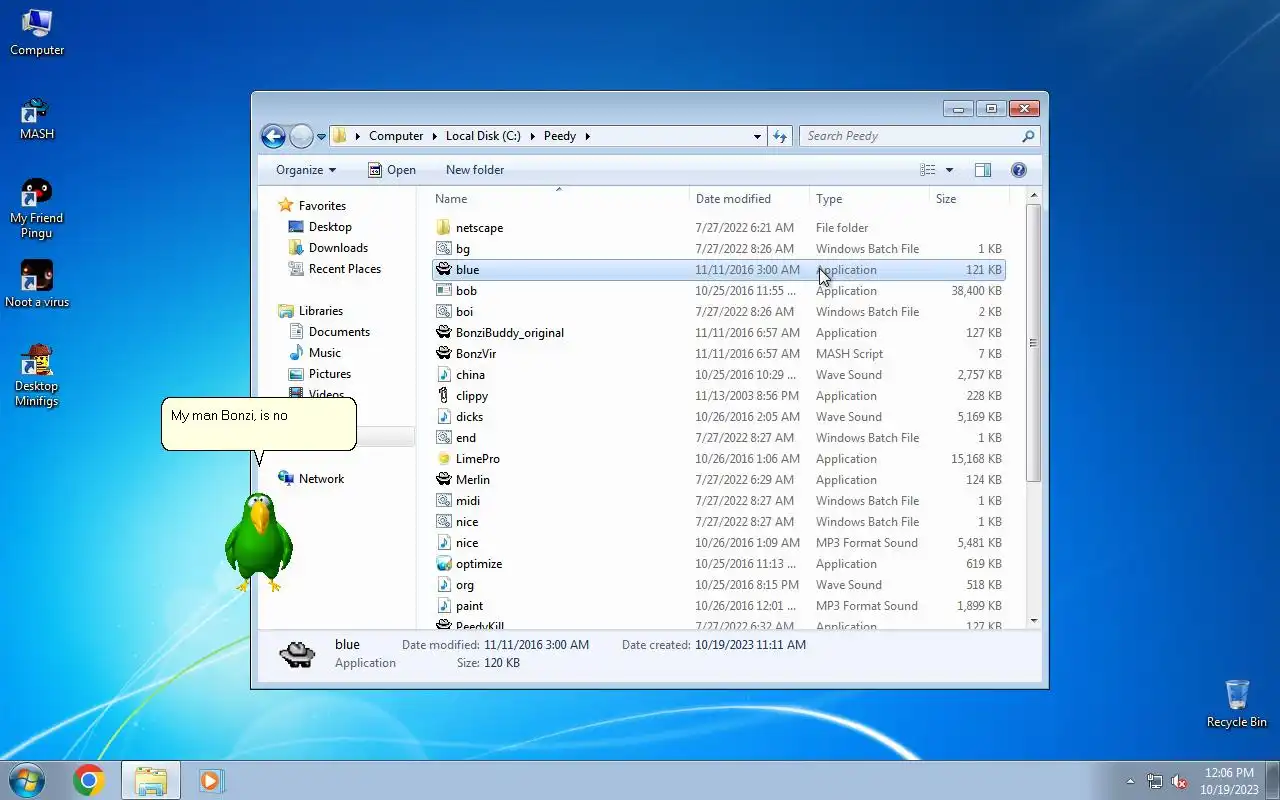This screenshot has width=1280, height=800.
Task: Sort by Name column header
Action: pyautogui.click(x=559, y=199)
